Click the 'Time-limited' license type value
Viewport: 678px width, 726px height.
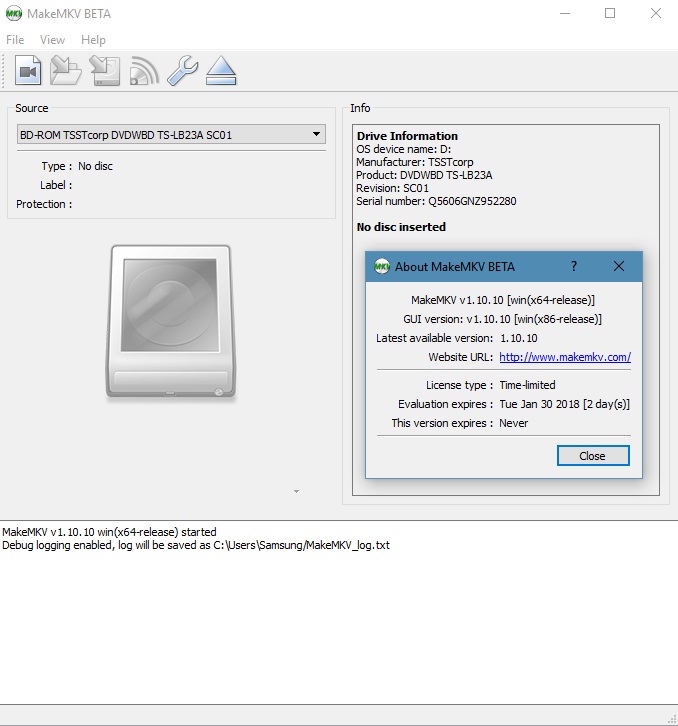coord(527,385)
